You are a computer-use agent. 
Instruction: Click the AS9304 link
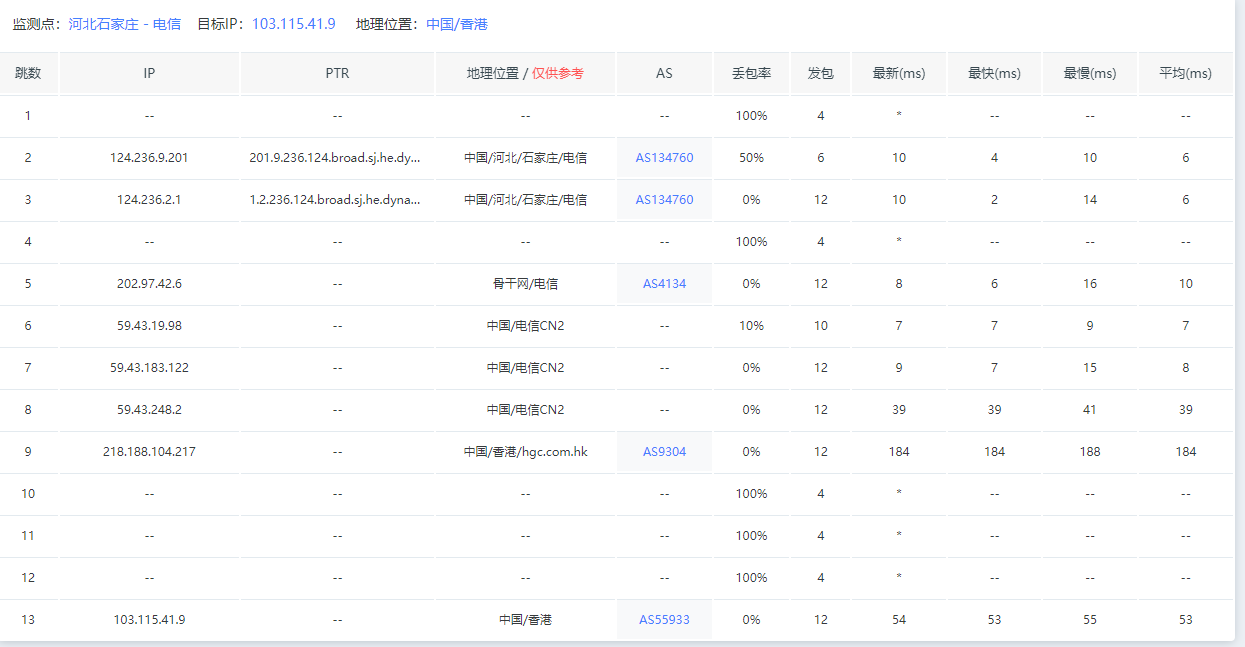(664, 452)
